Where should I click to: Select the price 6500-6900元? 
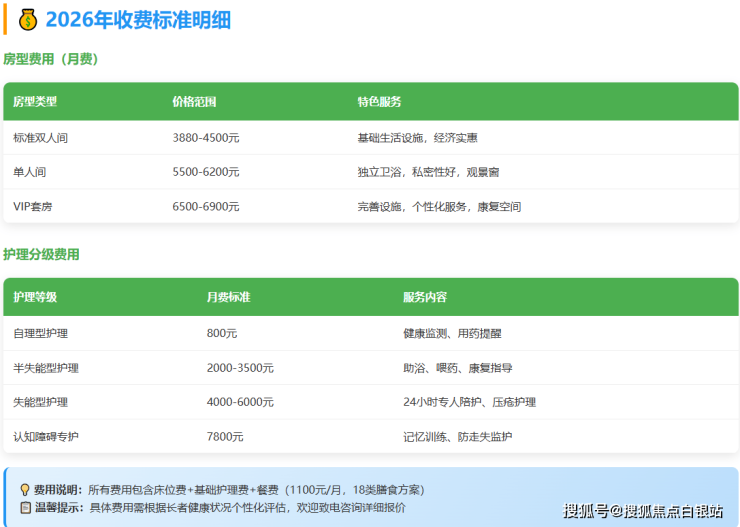coord(206,207)
